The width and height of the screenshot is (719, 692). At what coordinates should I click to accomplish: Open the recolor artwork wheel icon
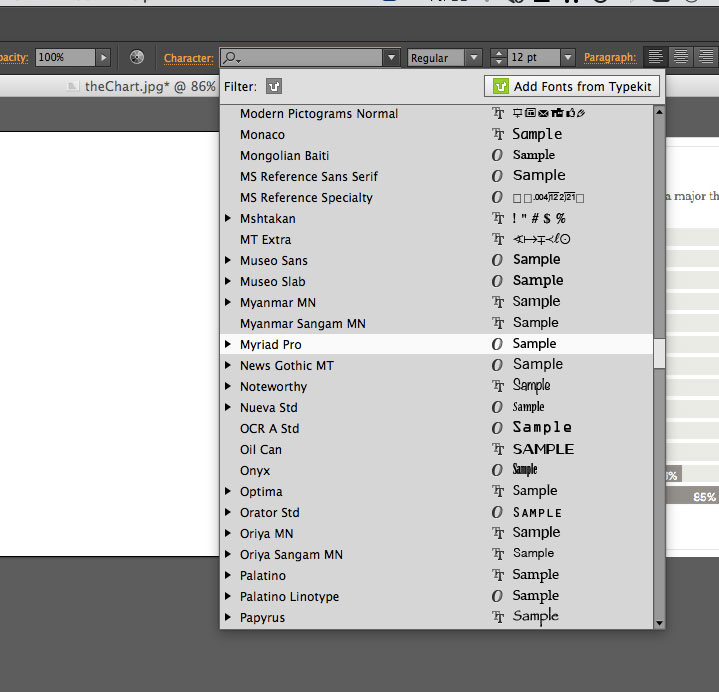(x=137, y=57)
